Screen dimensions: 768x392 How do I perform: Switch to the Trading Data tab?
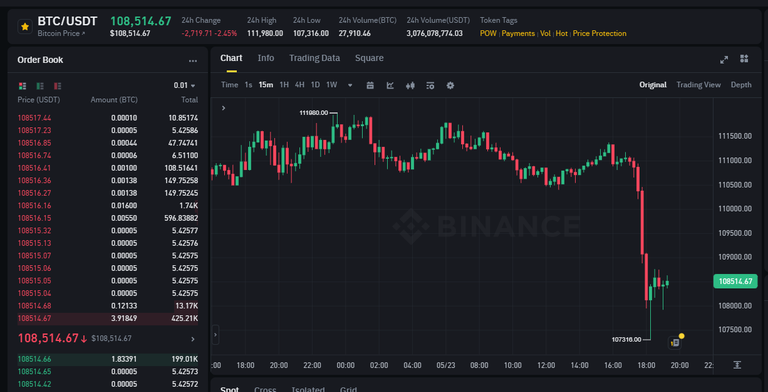tap(314, 58)
